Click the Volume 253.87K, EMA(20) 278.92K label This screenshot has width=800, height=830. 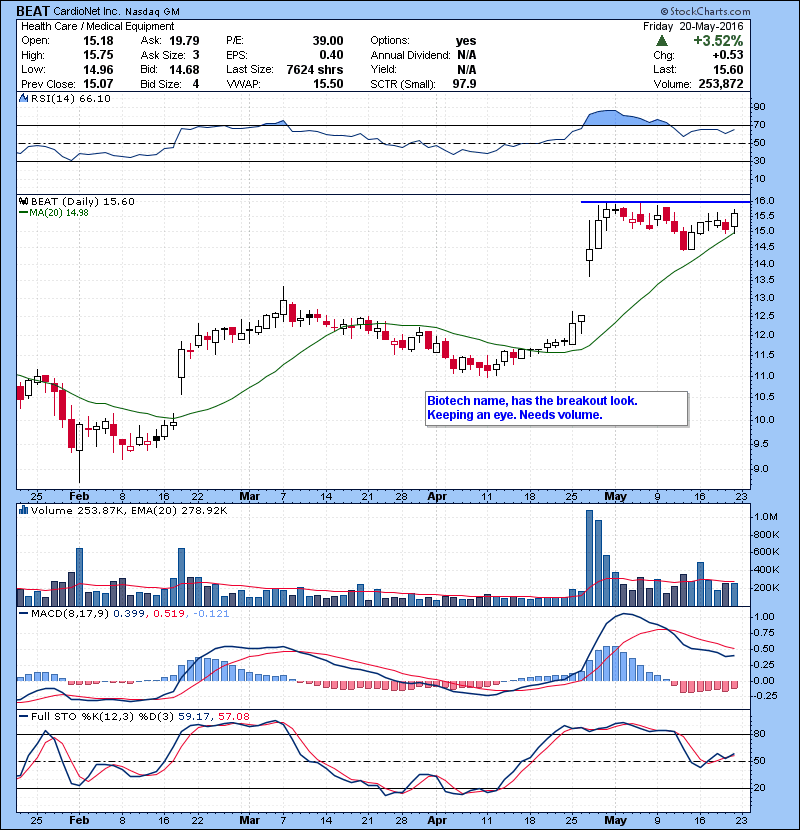pyautogui.click(x=129, y=510)
